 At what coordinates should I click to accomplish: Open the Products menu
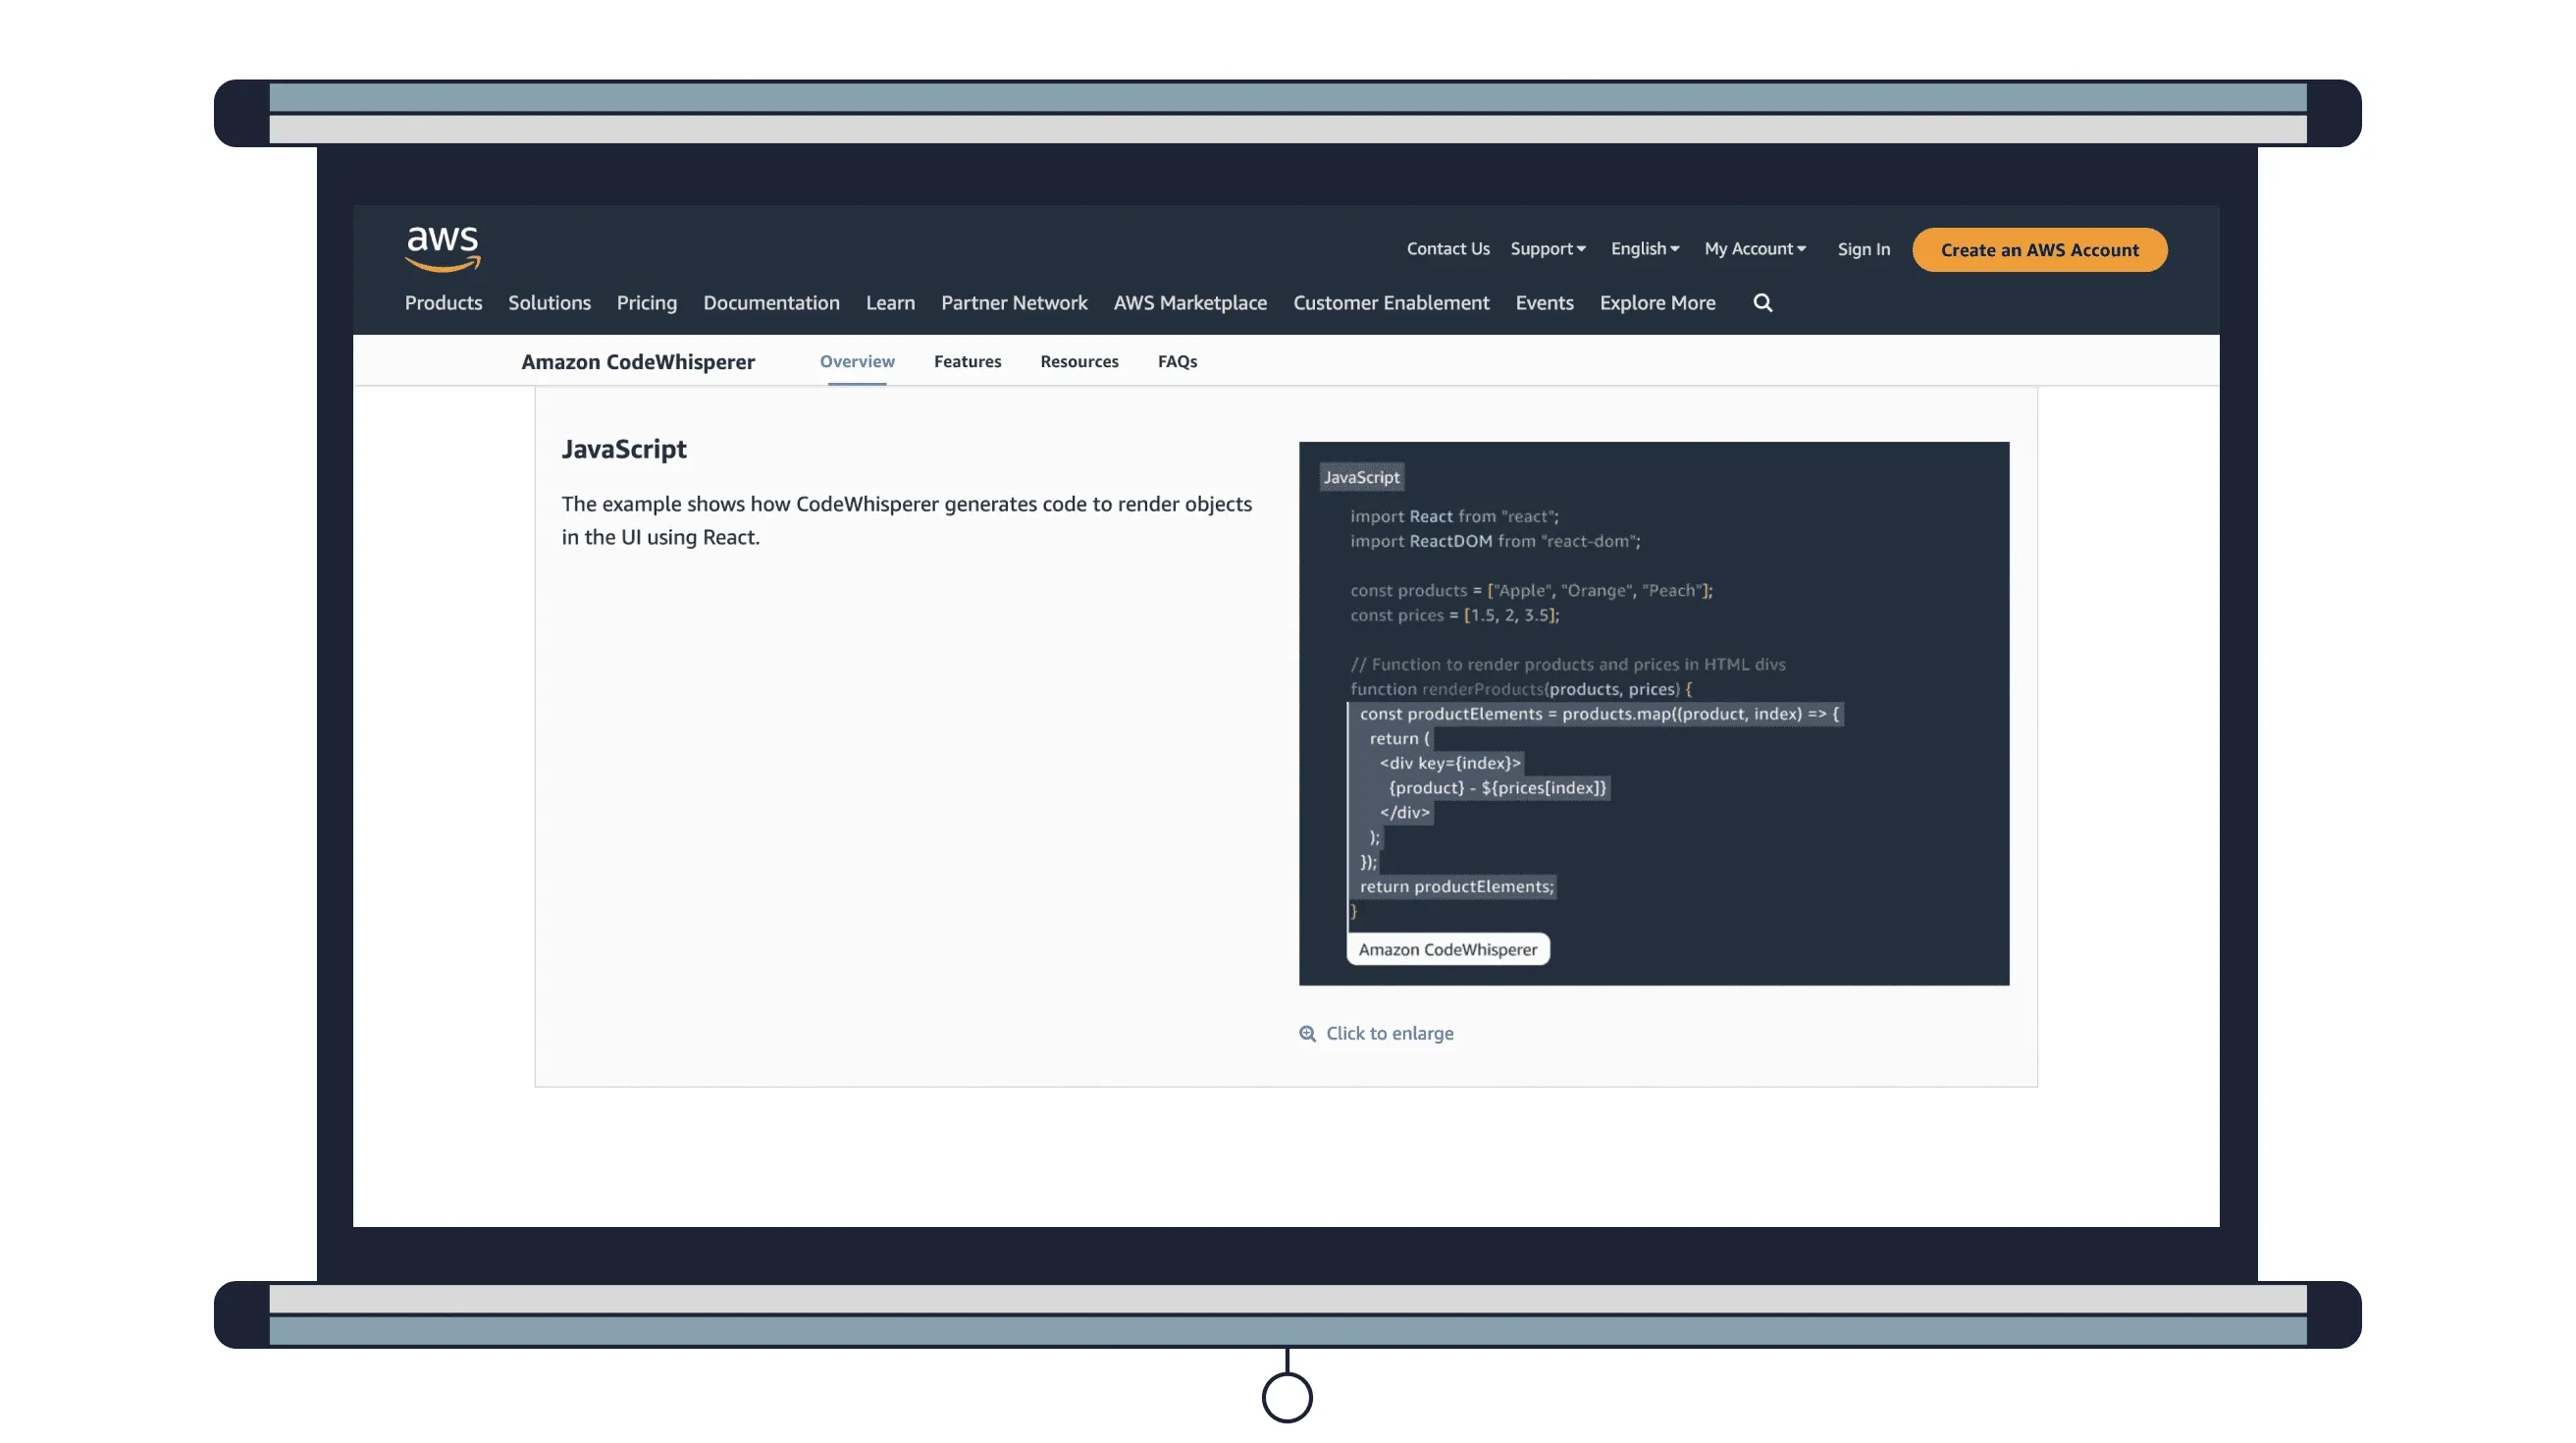pos(443,303)
